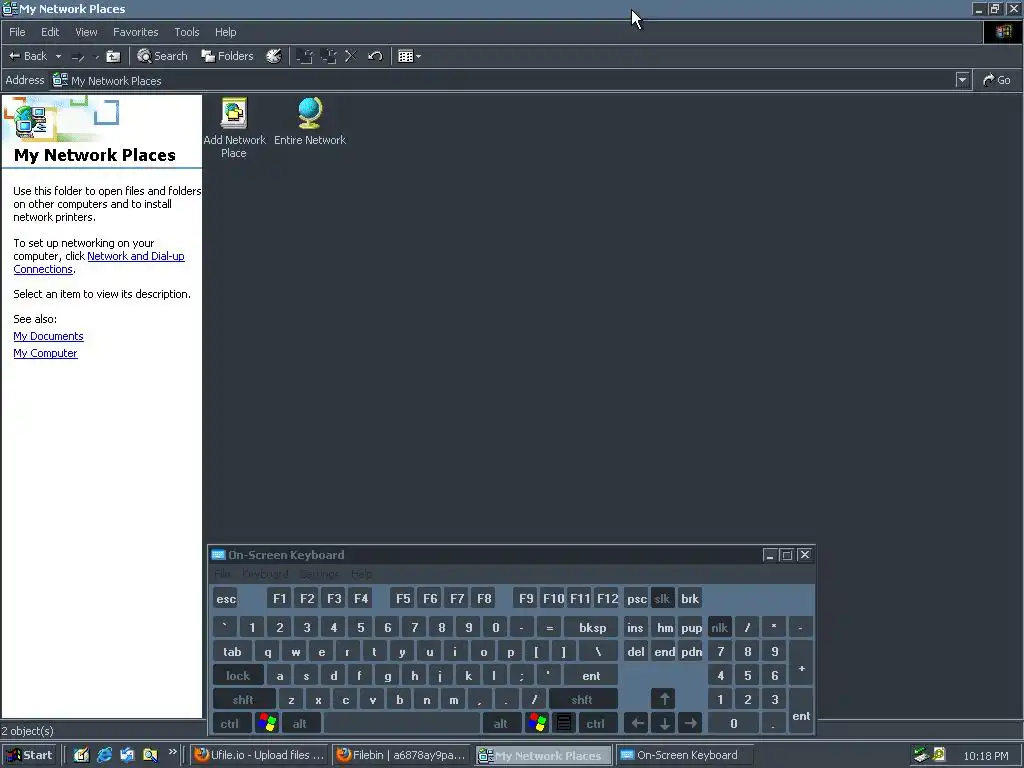
Task: Click the down arrow key on keyboard
Action: point(664,723)
